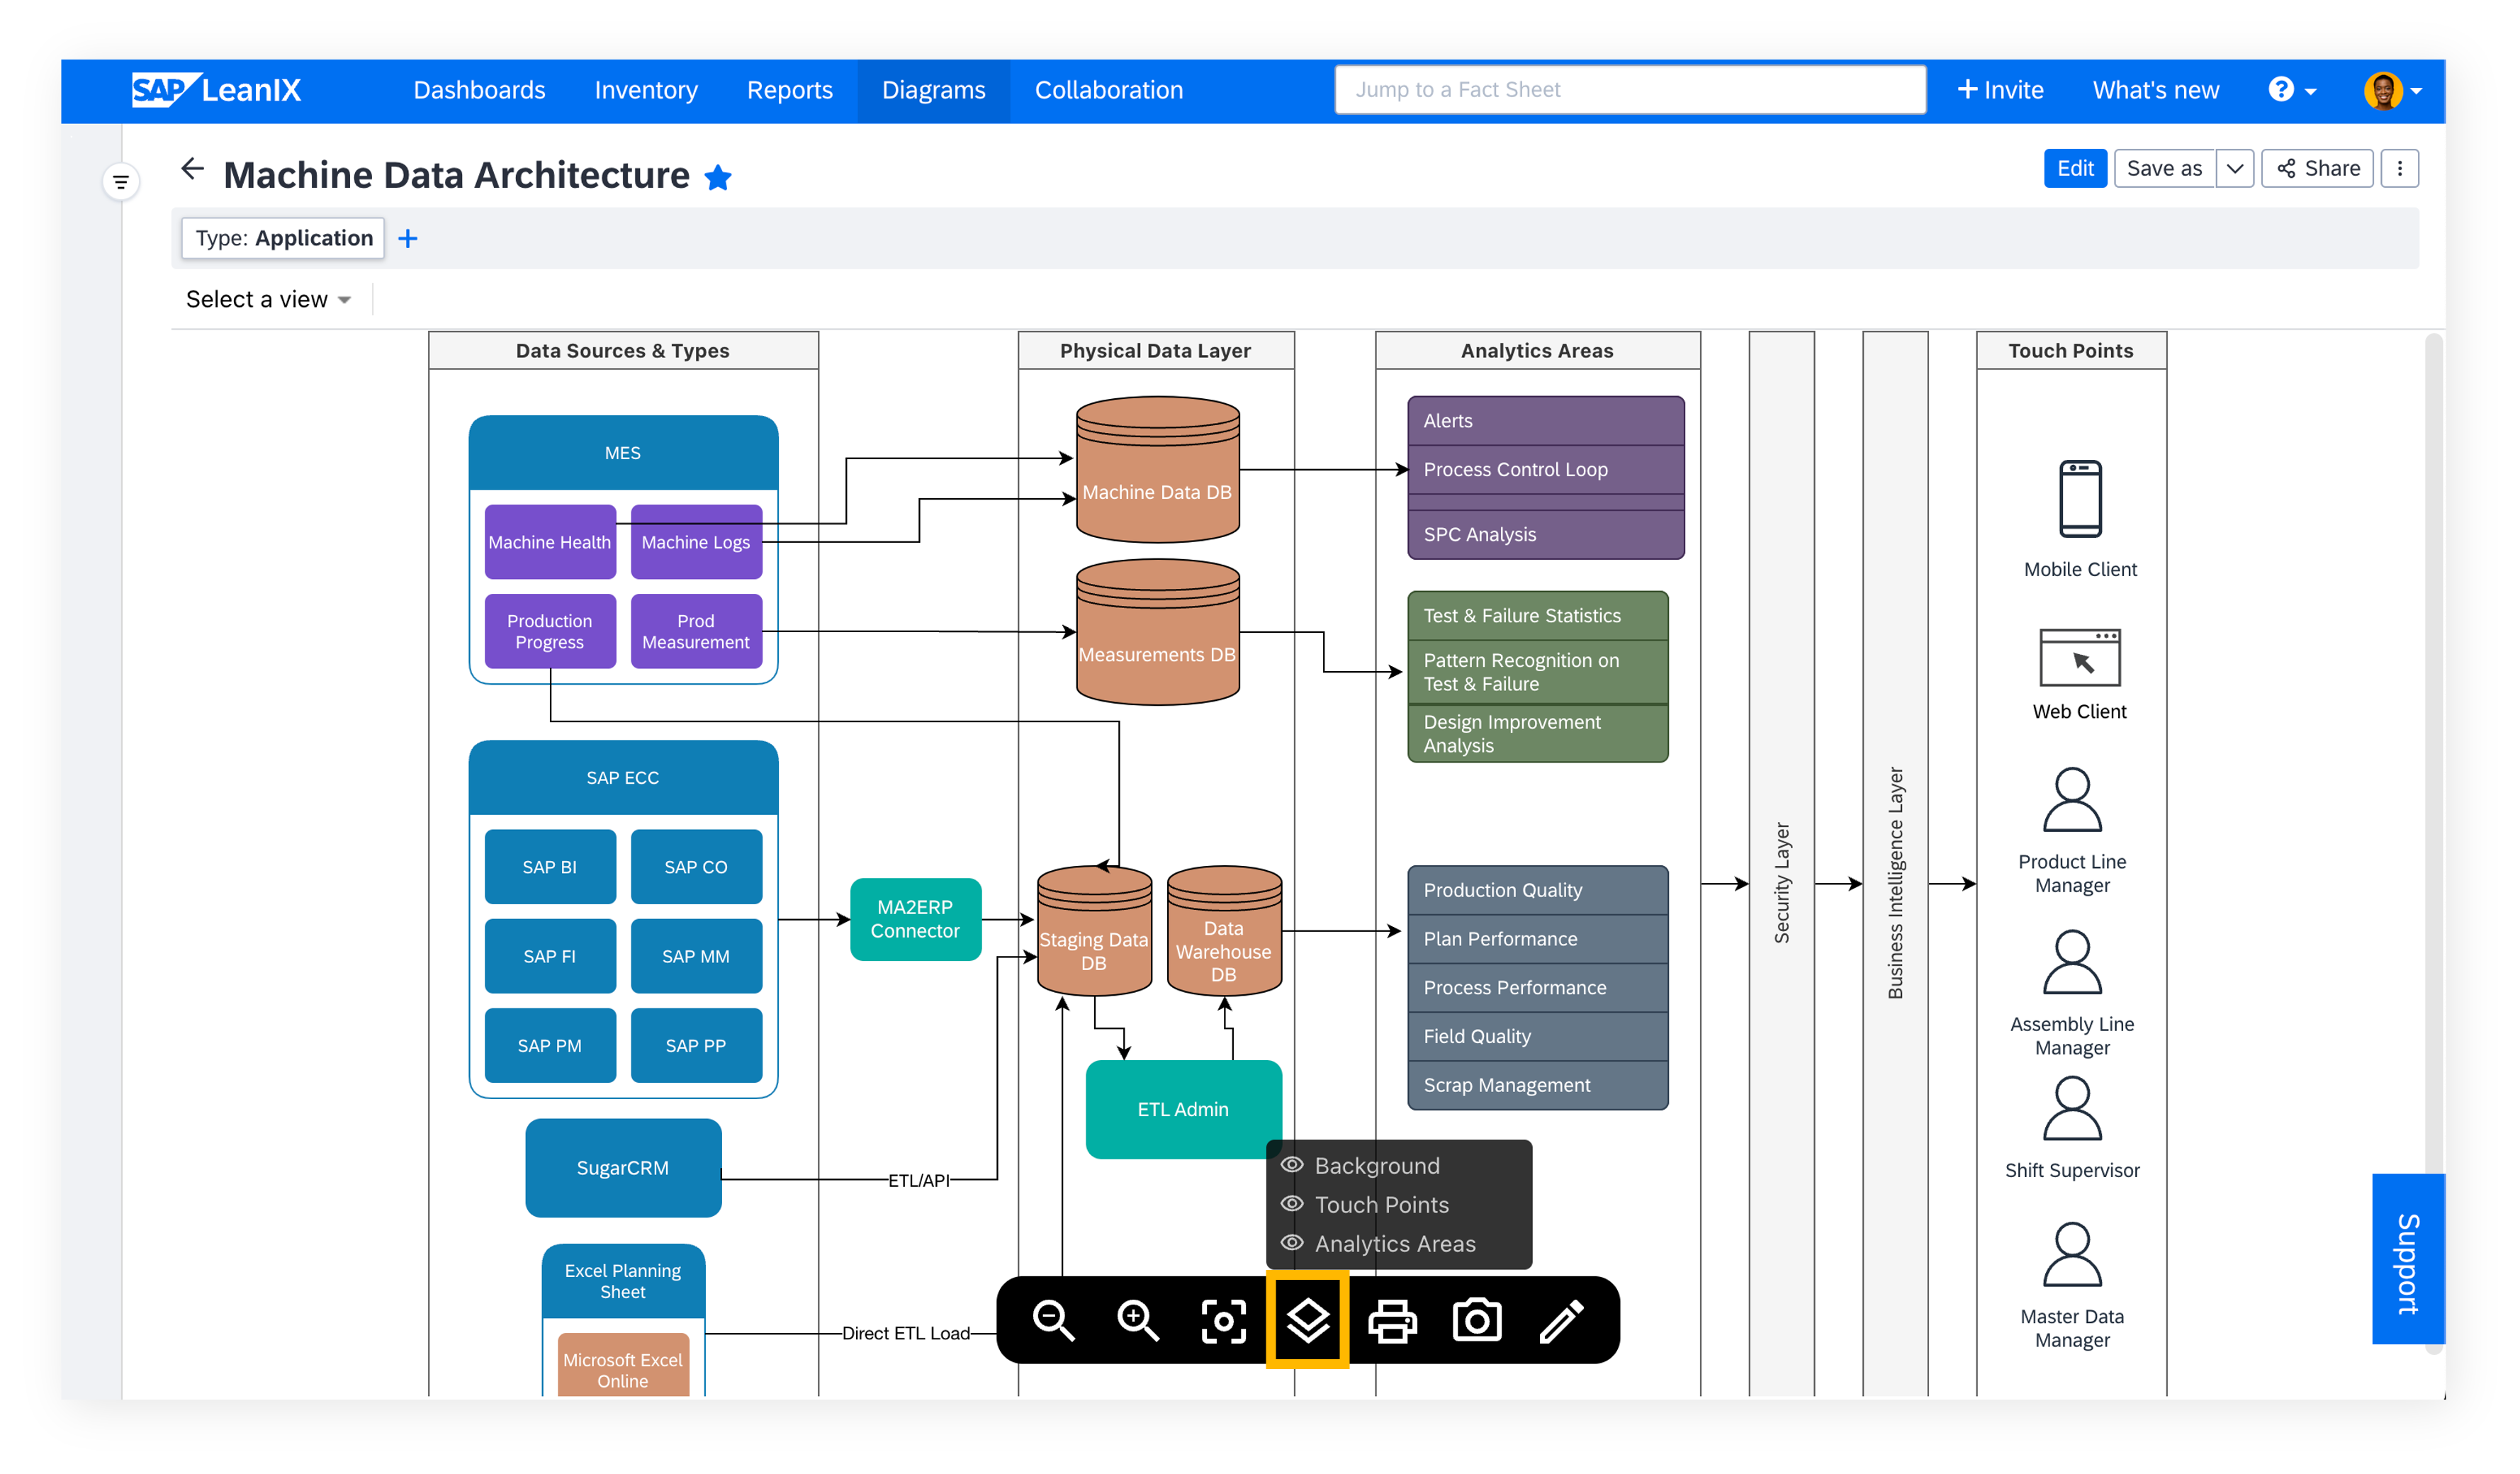Select the Microsoft Excel Online box
This screenshot has width=2520, height=1474.
623,1365
